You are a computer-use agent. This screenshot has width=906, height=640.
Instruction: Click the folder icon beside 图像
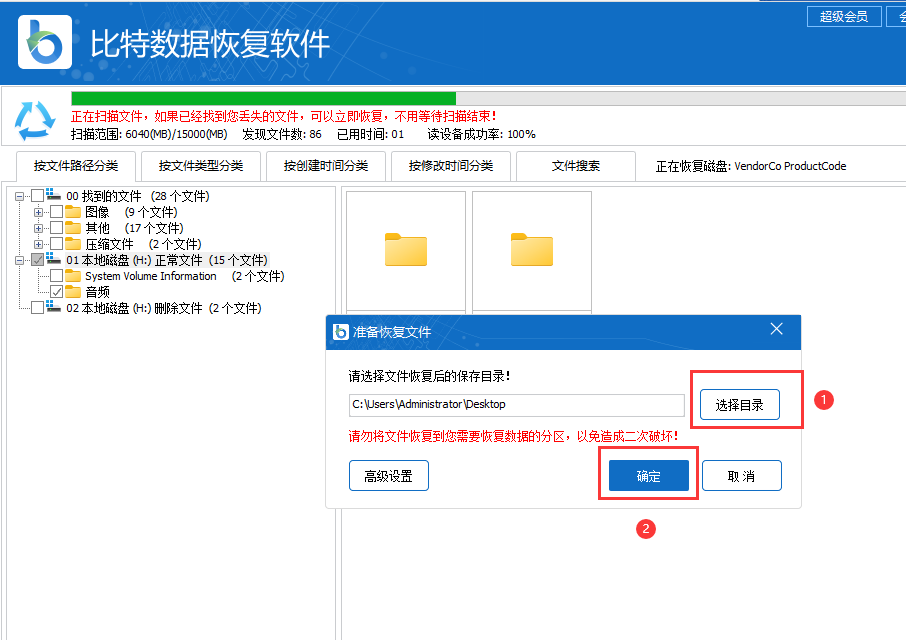click(x=73, y=211)
